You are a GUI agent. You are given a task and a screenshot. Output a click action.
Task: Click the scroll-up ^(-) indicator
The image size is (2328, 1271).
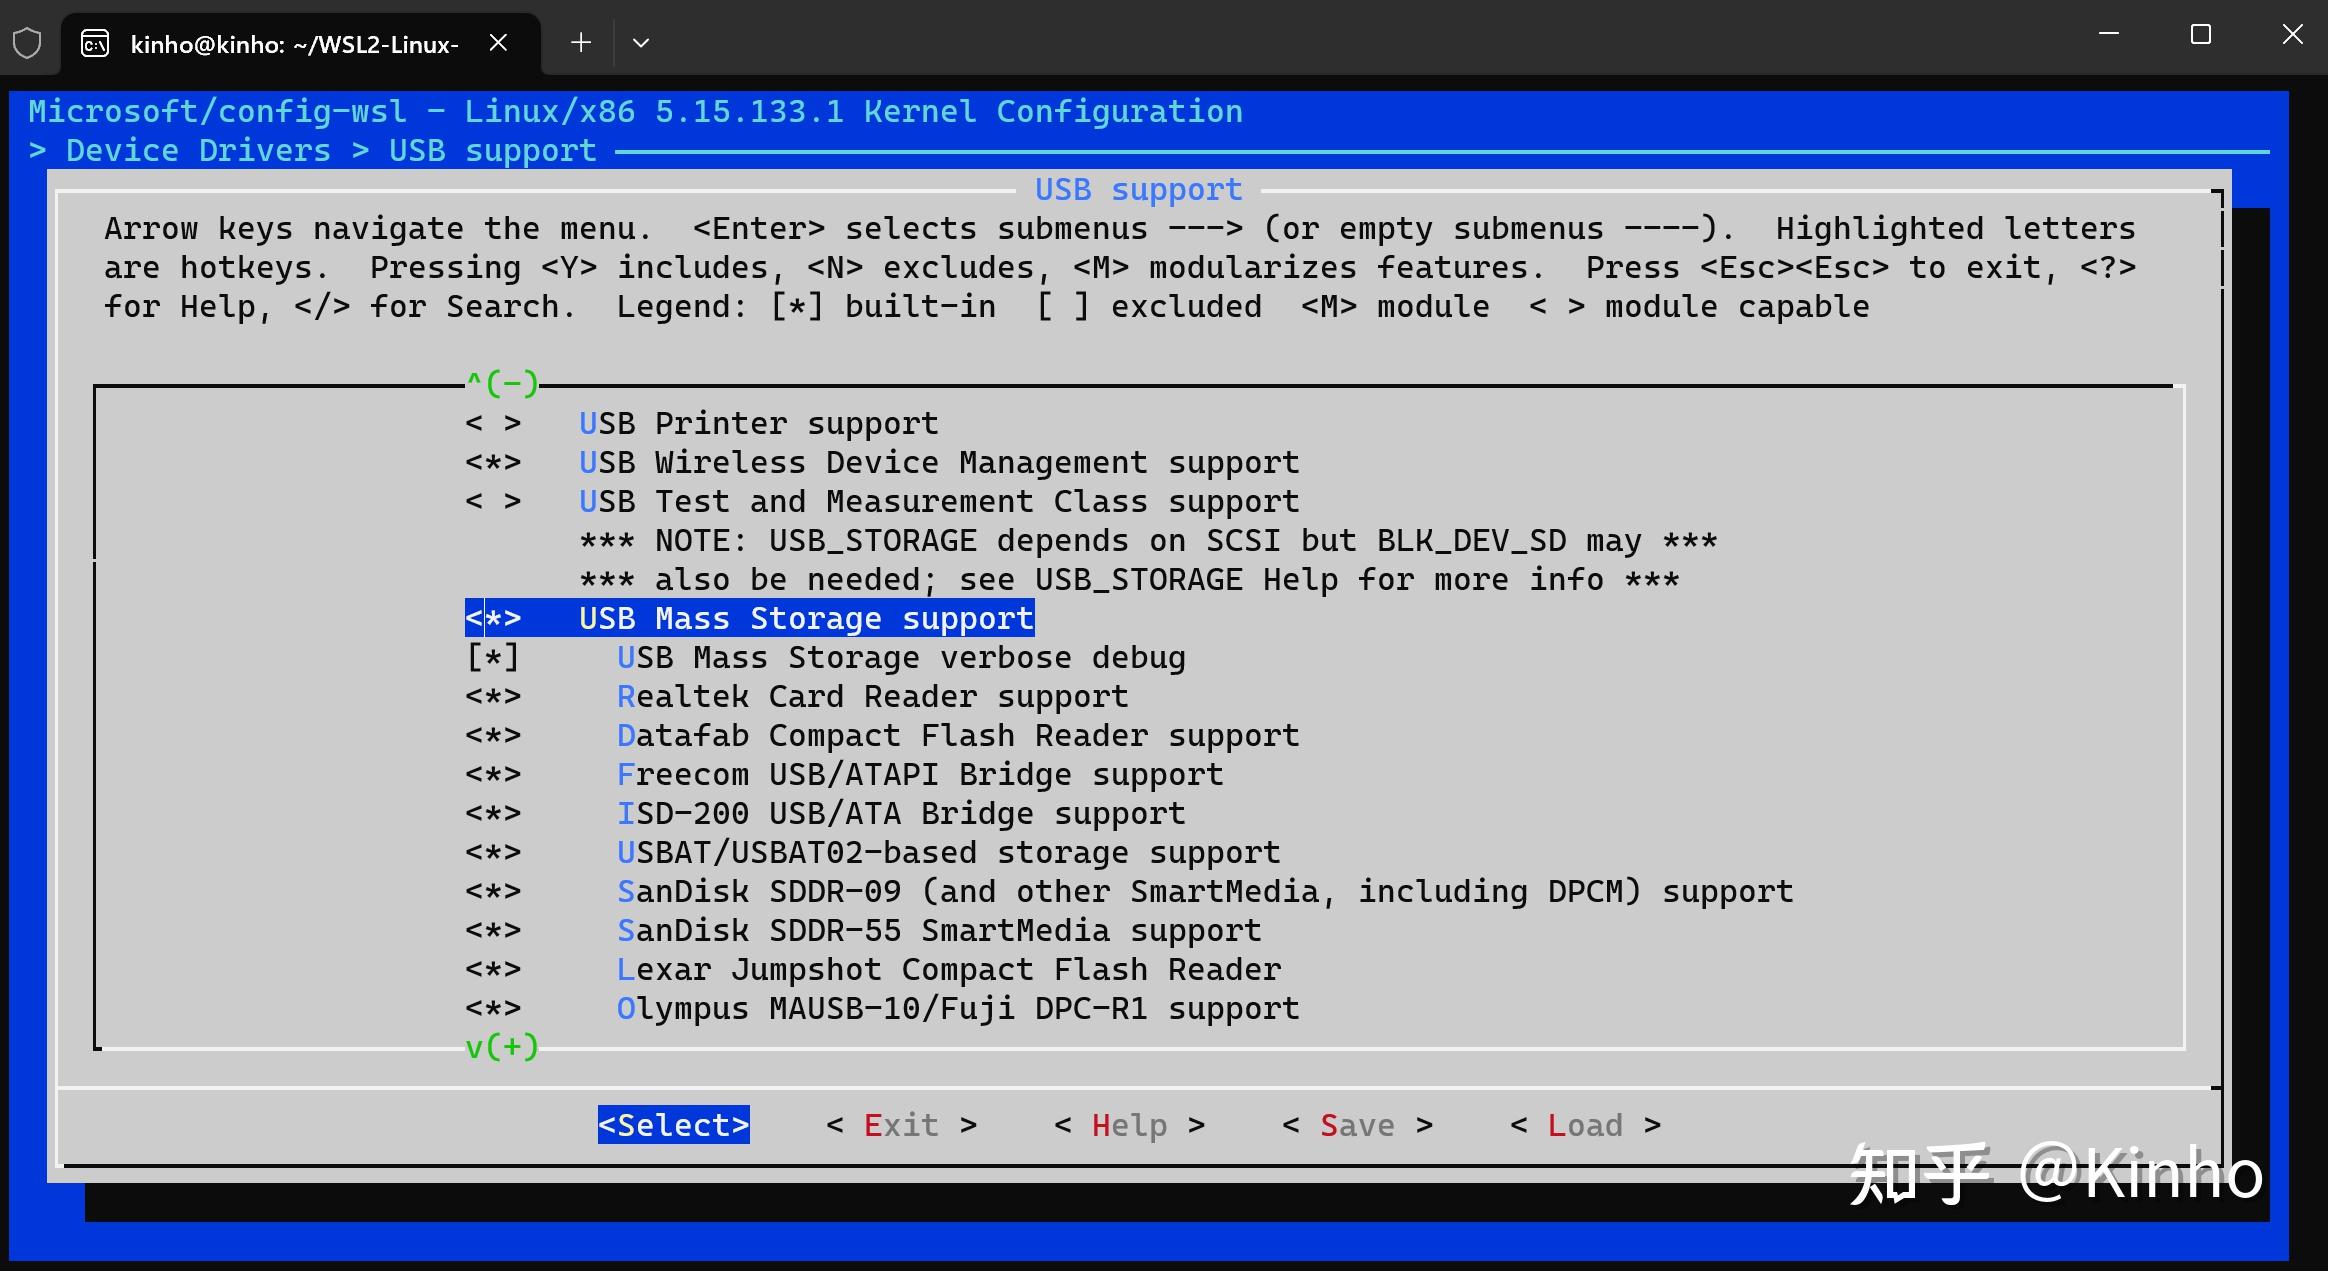(502, 383)
